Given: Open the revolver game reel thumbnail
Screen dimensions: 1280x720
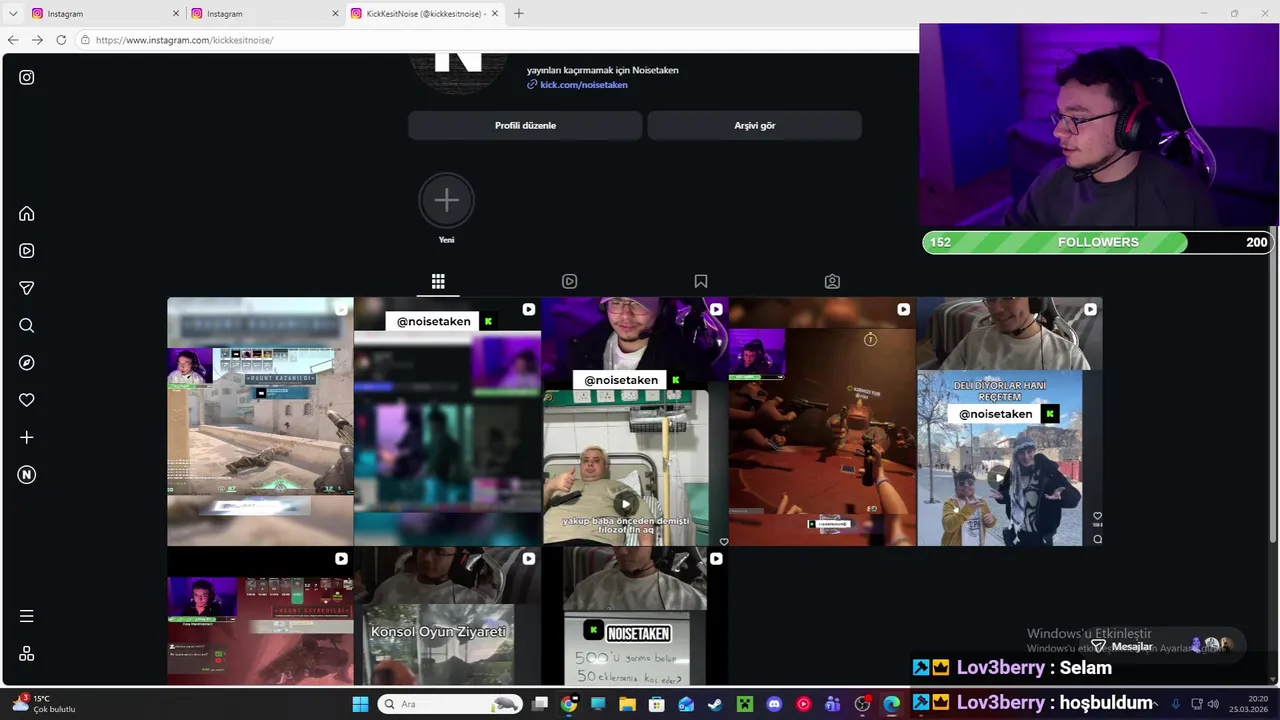Looking at the screenshot, I should coord(822,421).
